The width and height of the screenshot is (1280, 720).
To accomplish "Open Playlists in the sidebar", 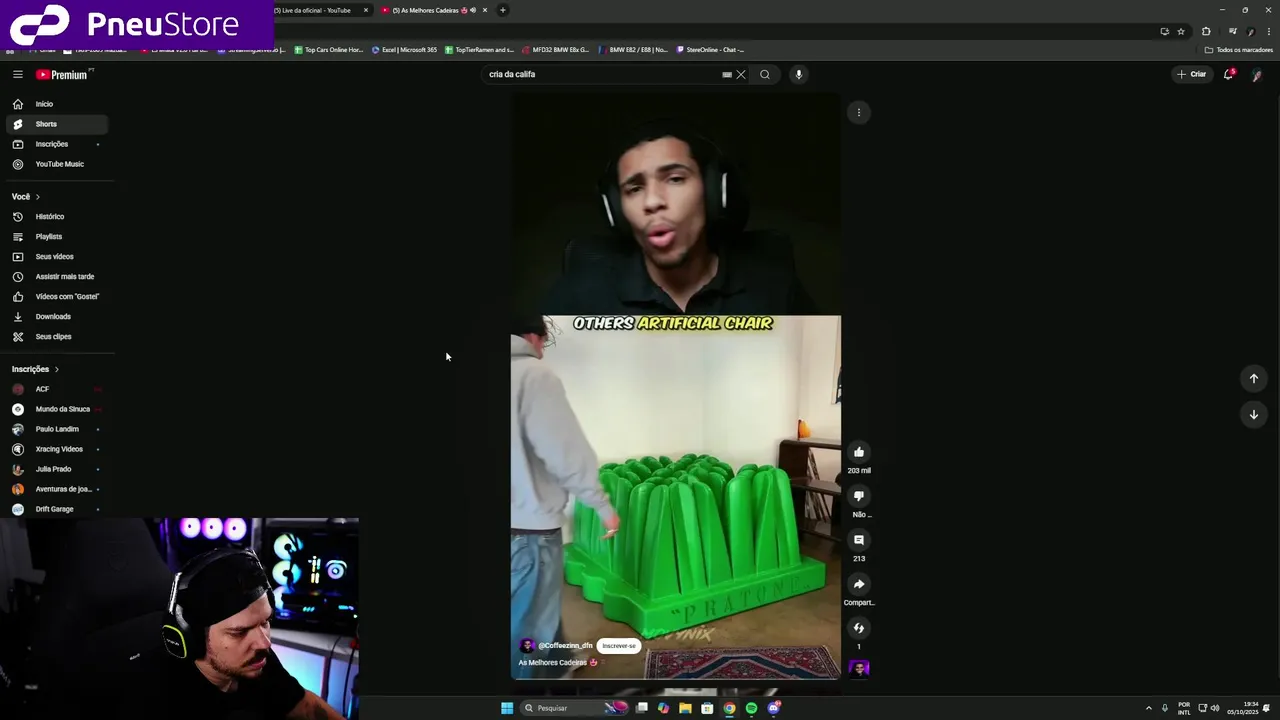I will (x=56, y=237).
